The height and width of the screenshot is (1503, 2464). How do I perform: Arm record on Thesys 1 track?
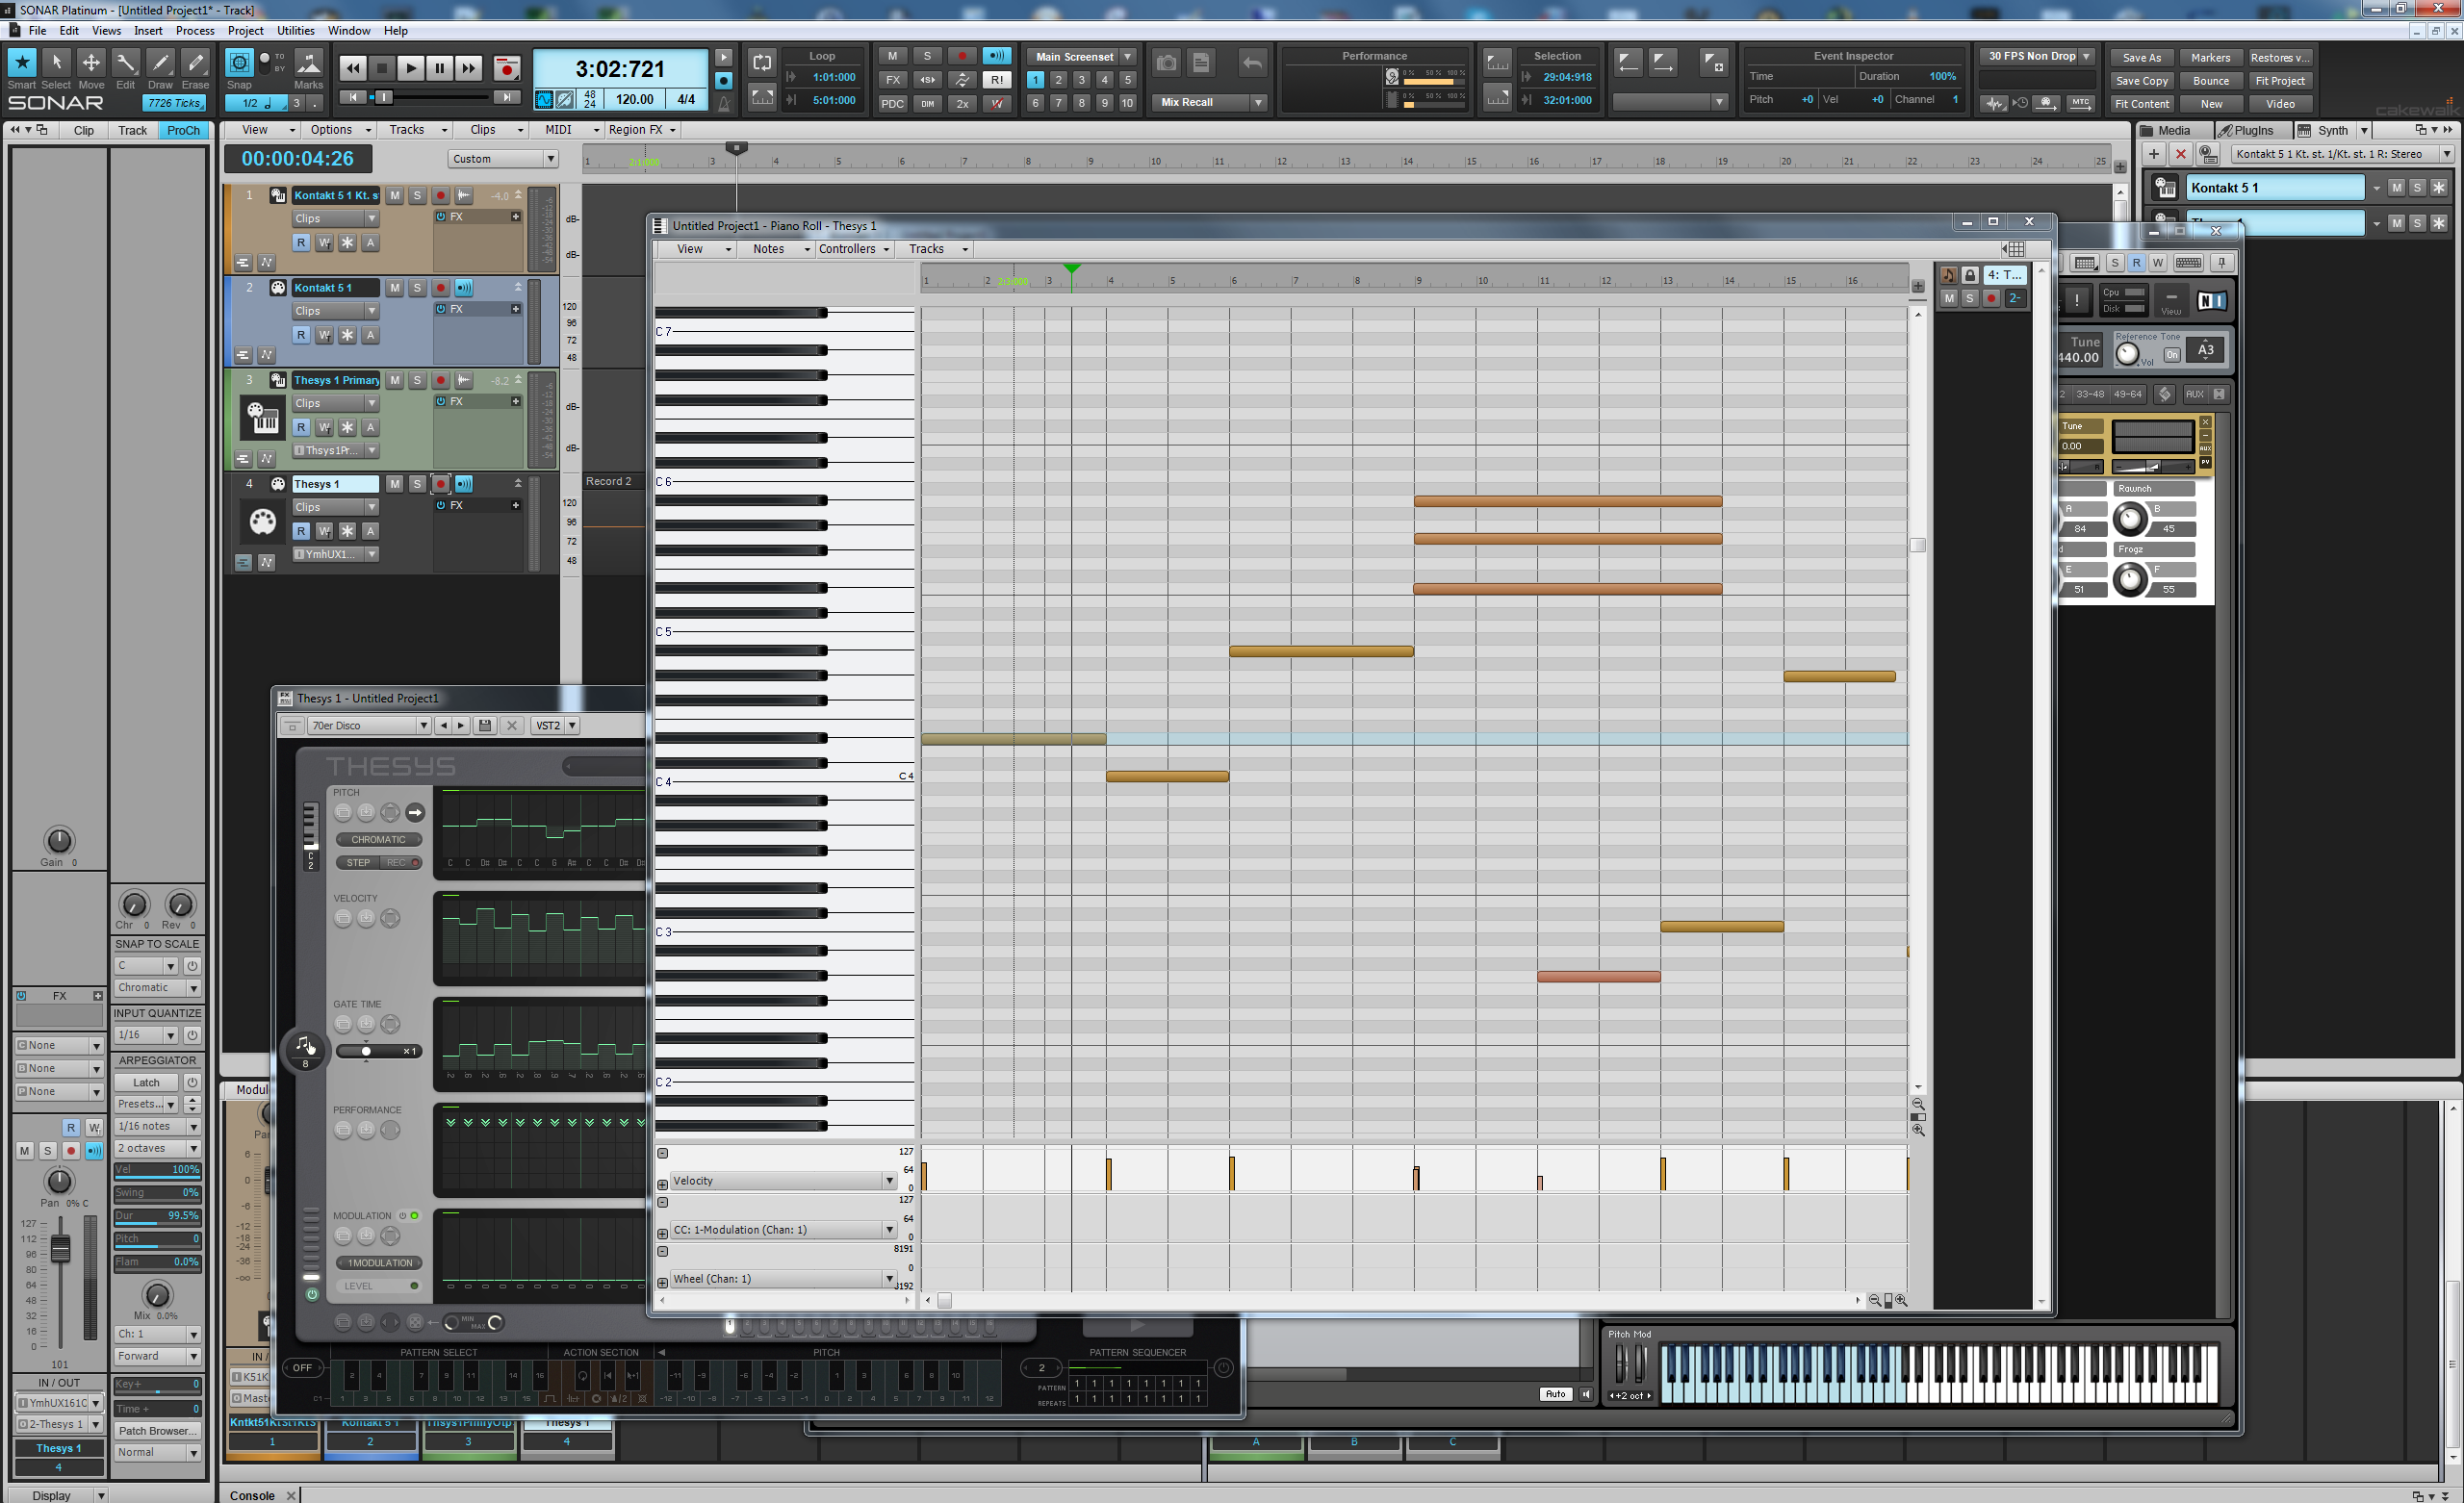(440, 484)
